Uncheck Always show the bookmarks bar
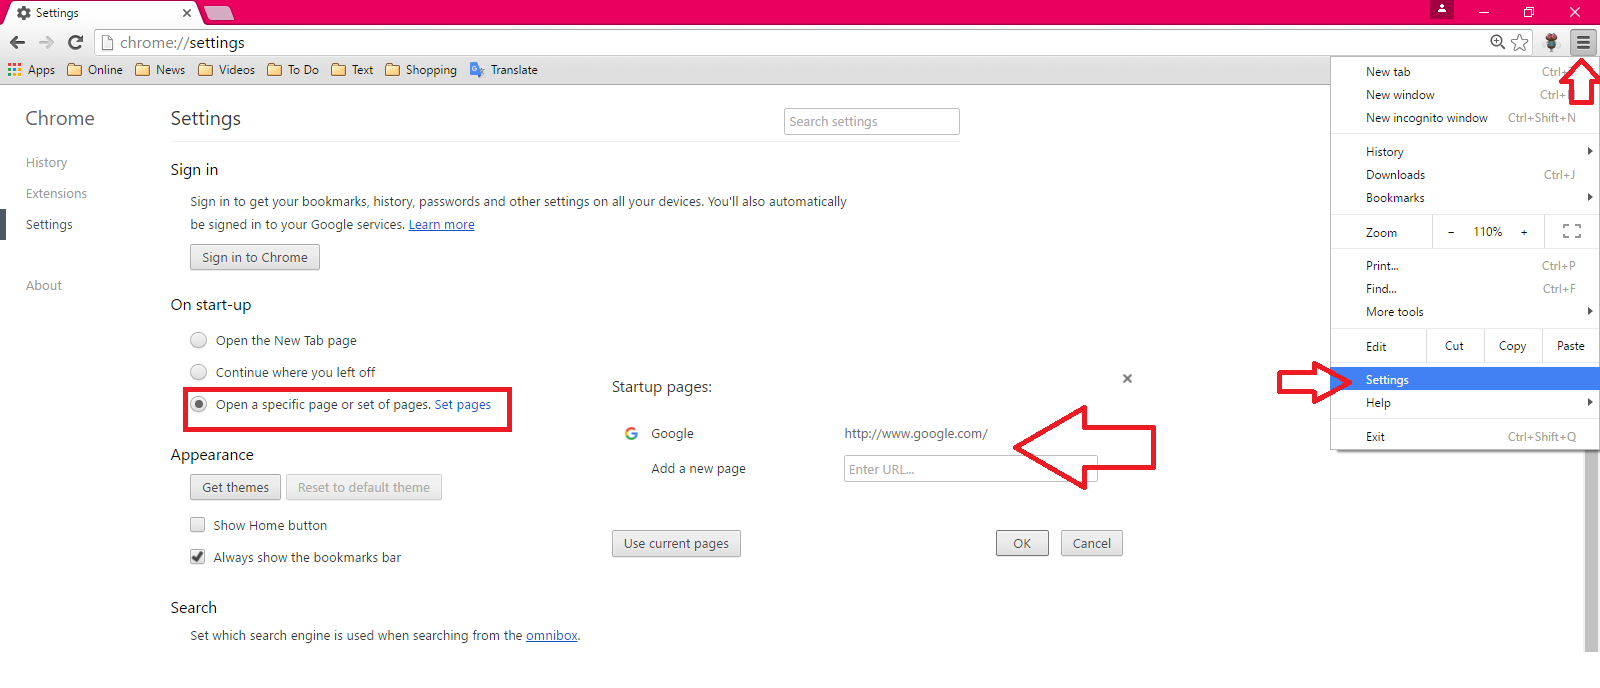This screenshot has width=1600, height=688. click(198, 557)
